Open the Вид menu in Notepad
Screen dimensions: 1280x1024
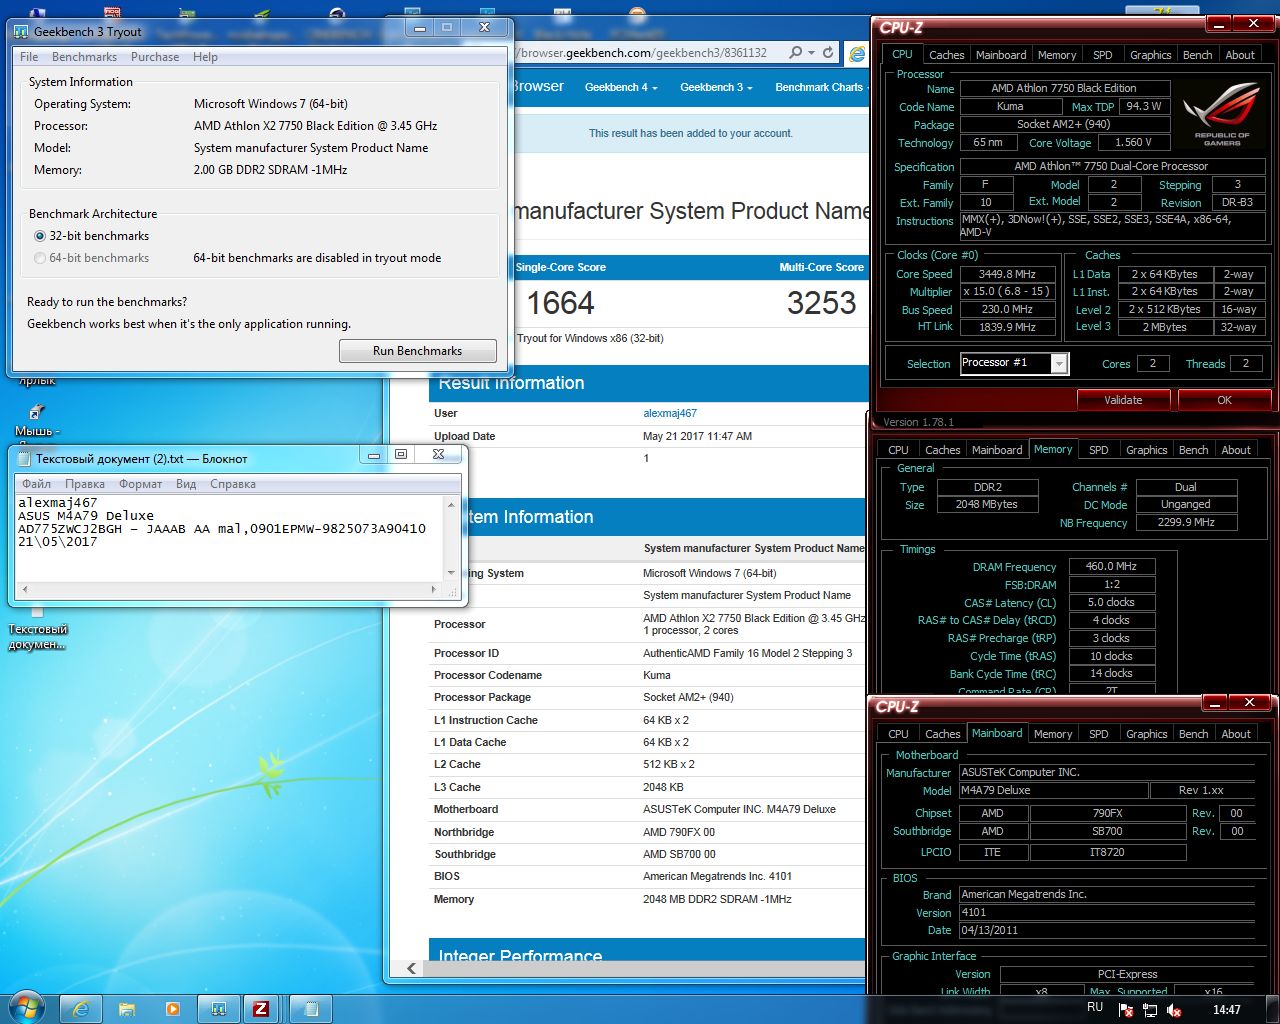coord(186,484)
